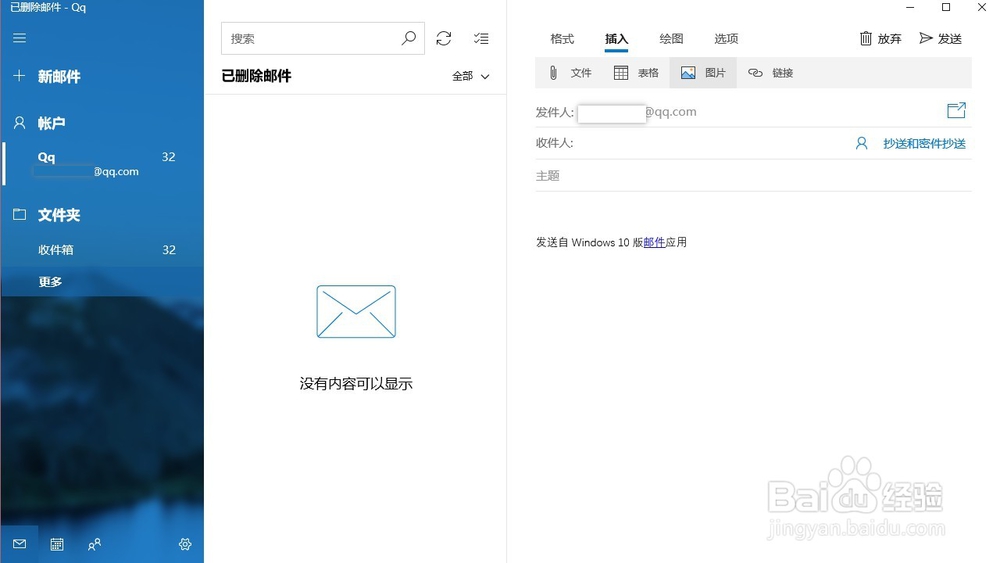Viewport: 1000px width, 563px height.
Task: Click 32 count beside Qq account
Action: click(168, 157)
